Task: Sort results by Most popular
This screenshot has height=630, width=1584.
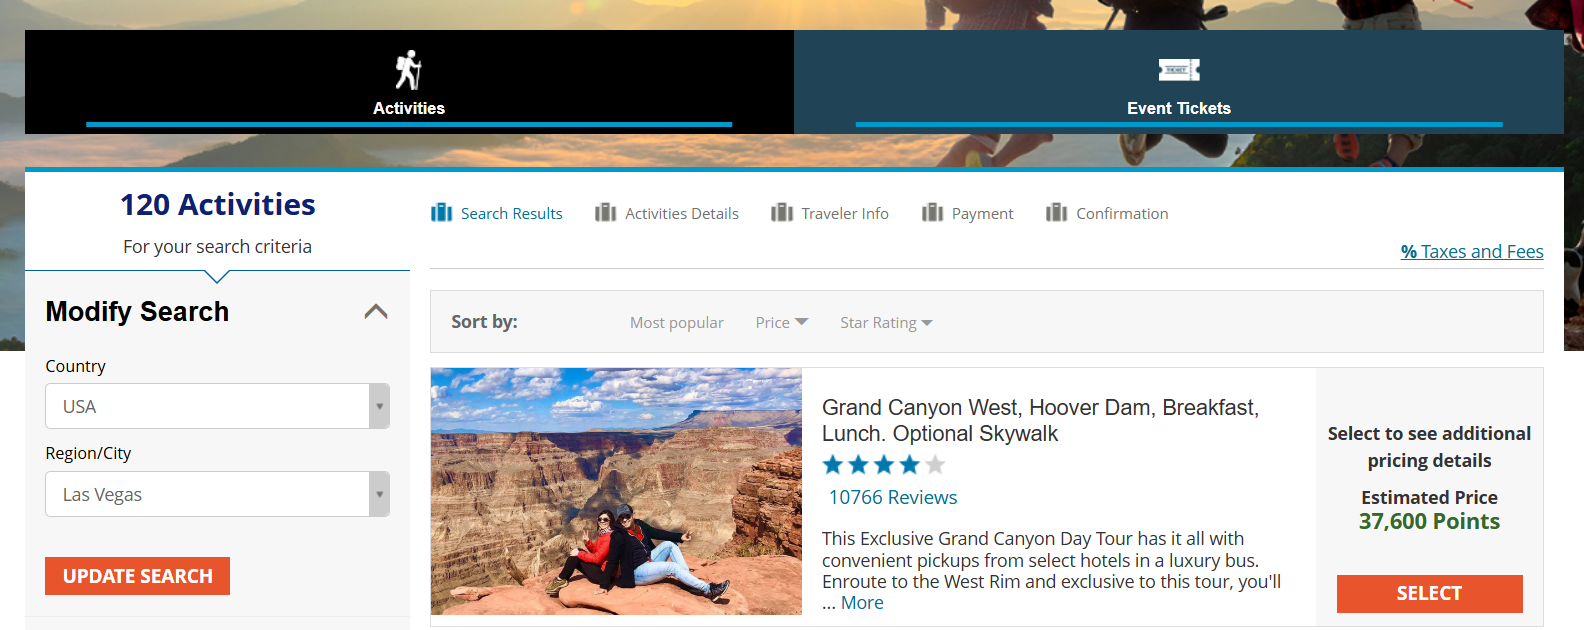Action: click(x=677, y=322)
